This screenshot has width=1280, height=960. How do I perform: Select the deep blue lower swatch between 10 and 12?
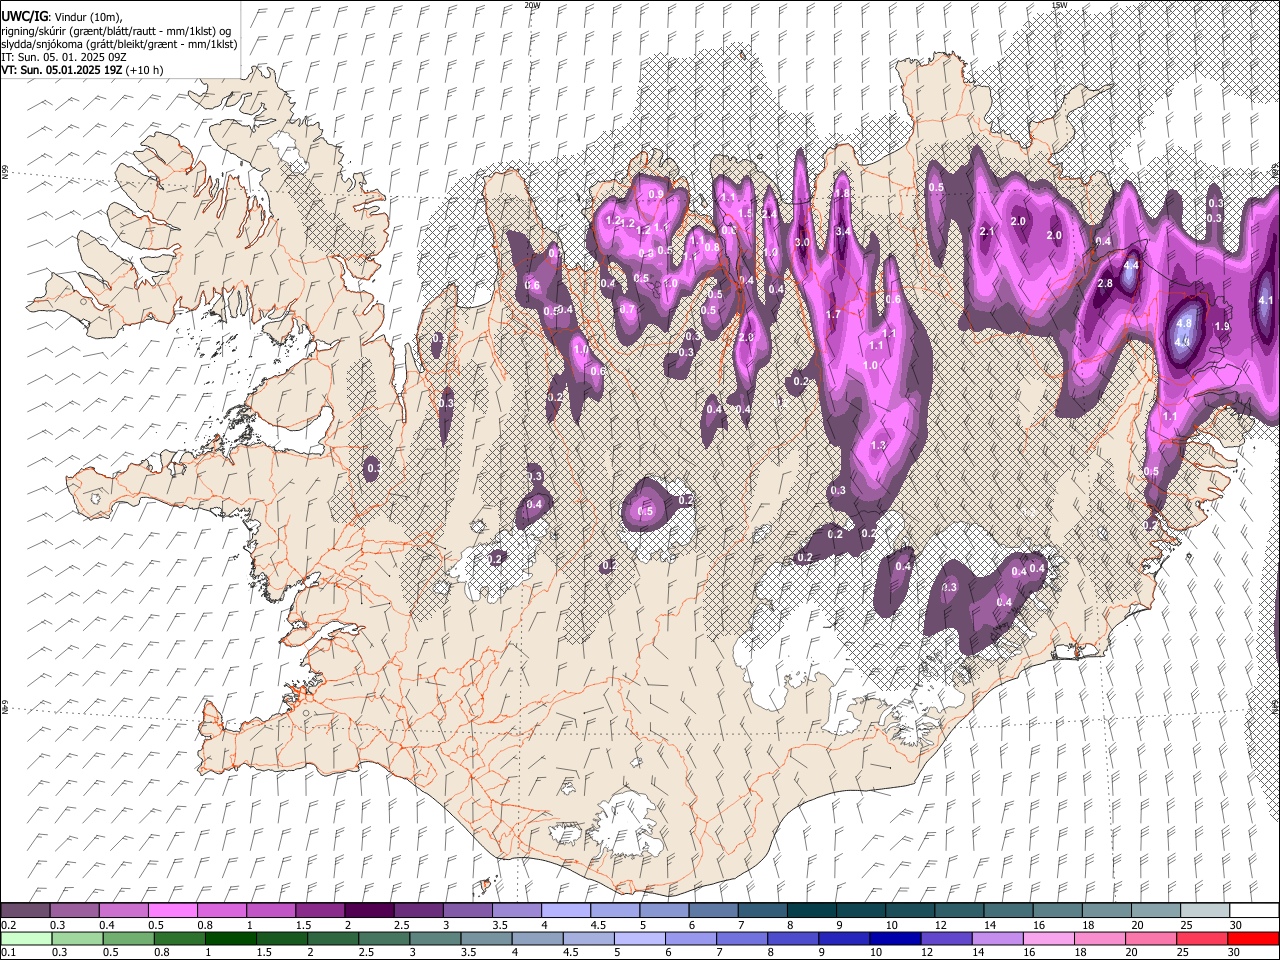(896, 938)
